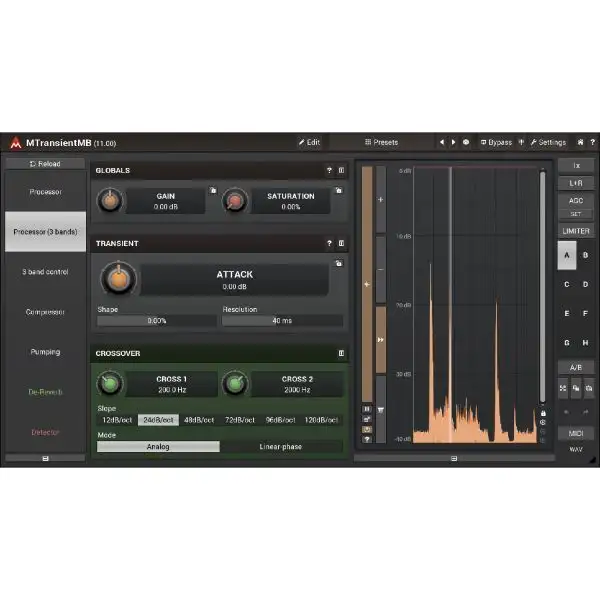600x600 pixels.
Task: Click the Transient panel presets icon
Action: (341, 243)
